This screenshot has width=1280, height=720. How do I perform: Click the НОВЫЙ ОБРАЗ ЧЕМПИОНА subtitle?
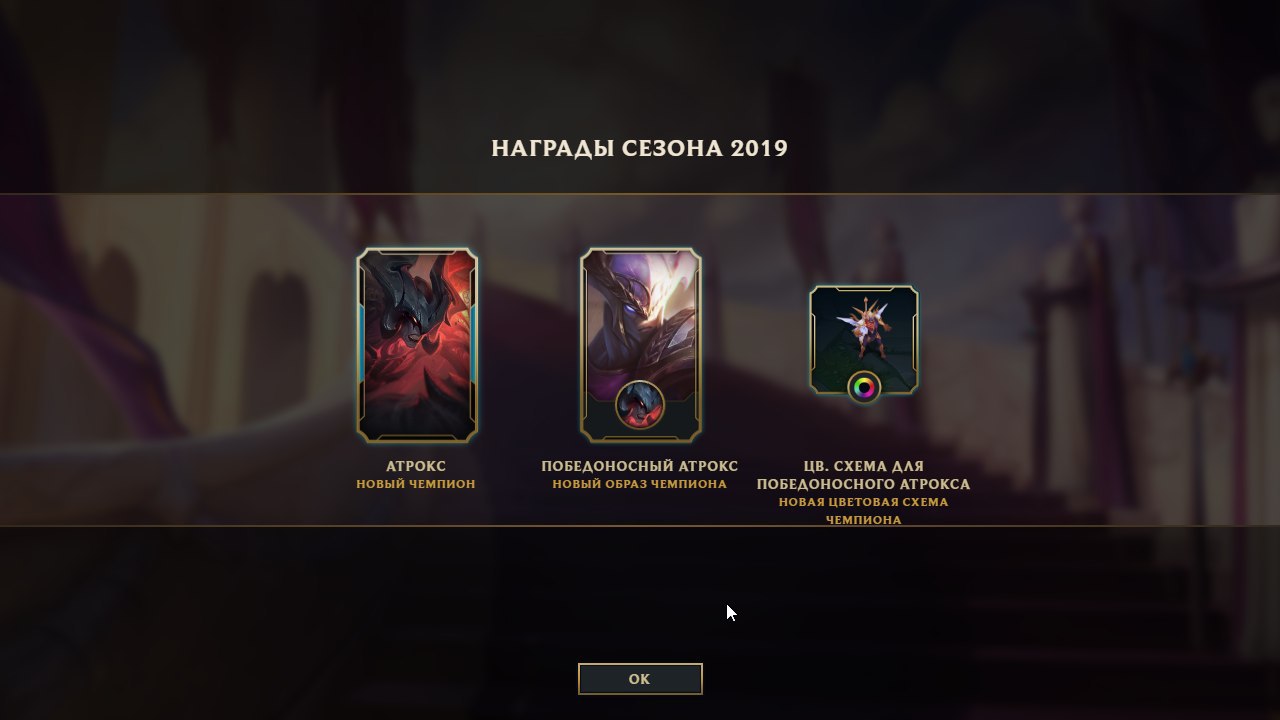click(x=640, y=484)
